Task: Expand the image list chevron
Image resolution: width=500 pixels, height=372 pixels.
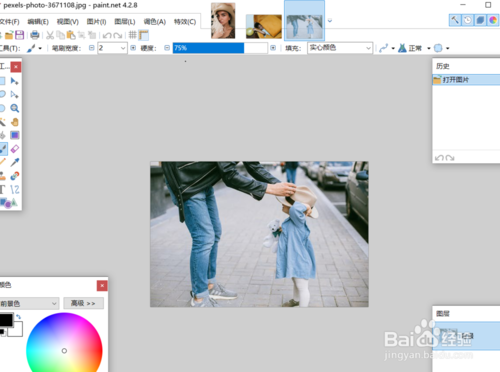Action: (330, 21)
